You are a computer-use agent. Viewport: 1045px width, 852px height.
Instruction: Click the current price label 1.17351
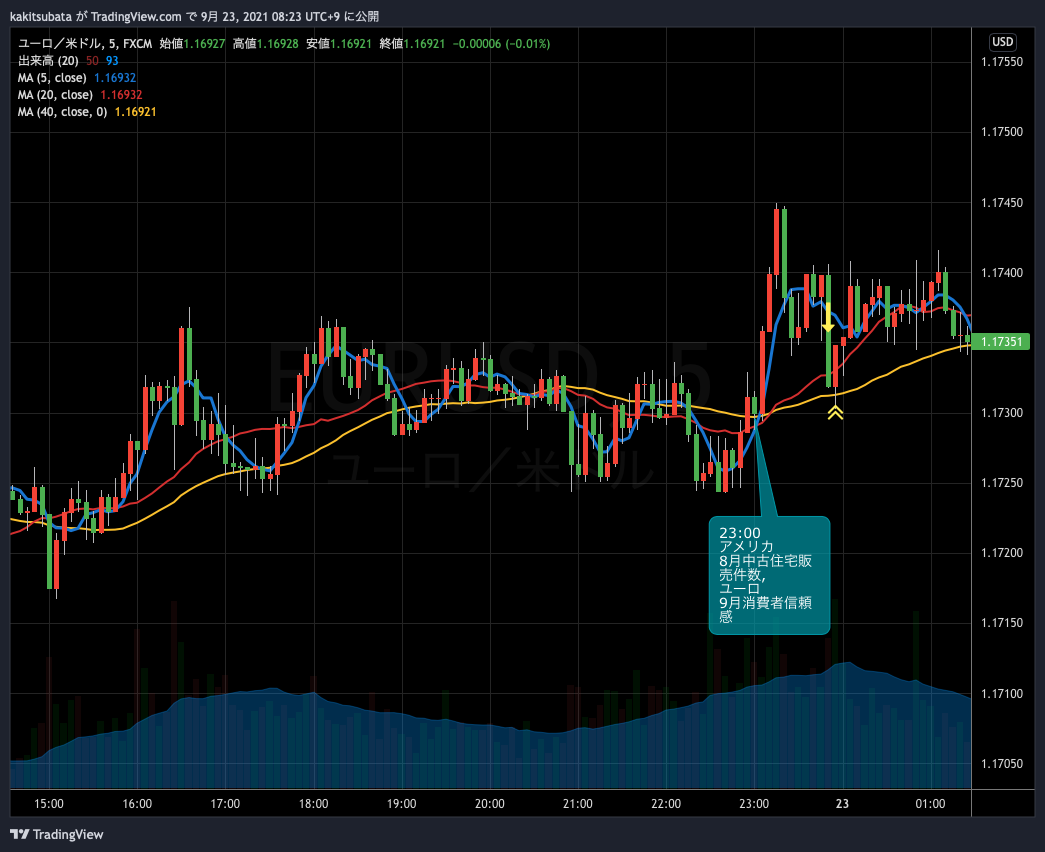pos(1001,342)
